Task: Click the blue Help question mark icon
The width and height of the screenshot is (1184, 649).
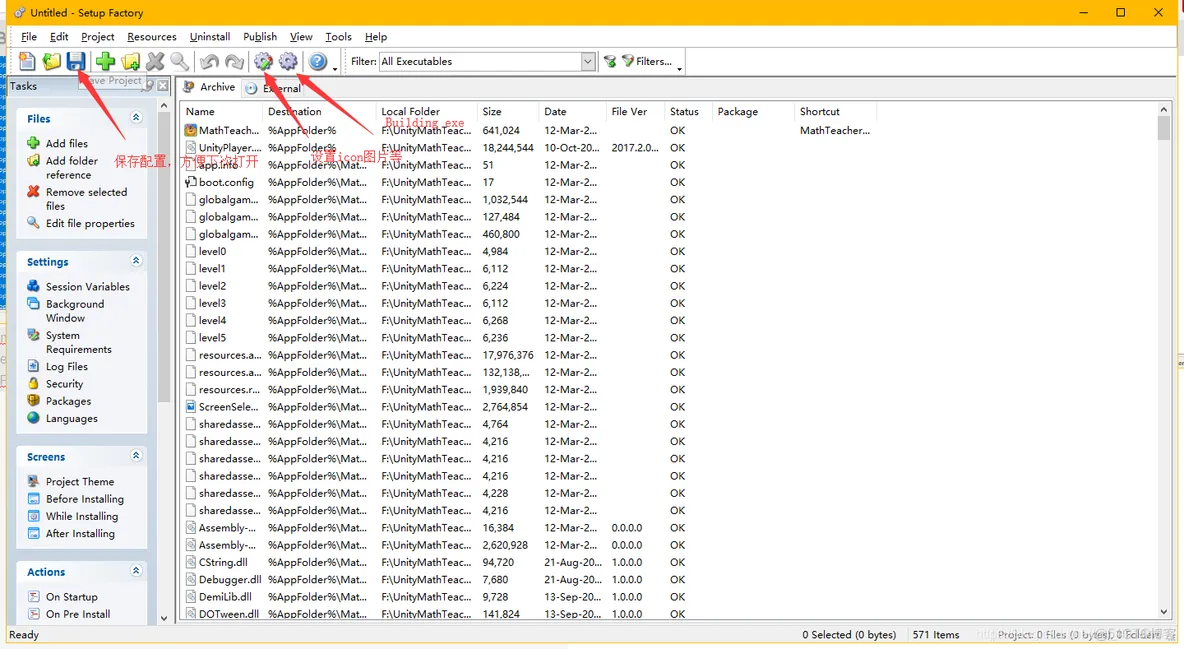Action: (318, 61)
